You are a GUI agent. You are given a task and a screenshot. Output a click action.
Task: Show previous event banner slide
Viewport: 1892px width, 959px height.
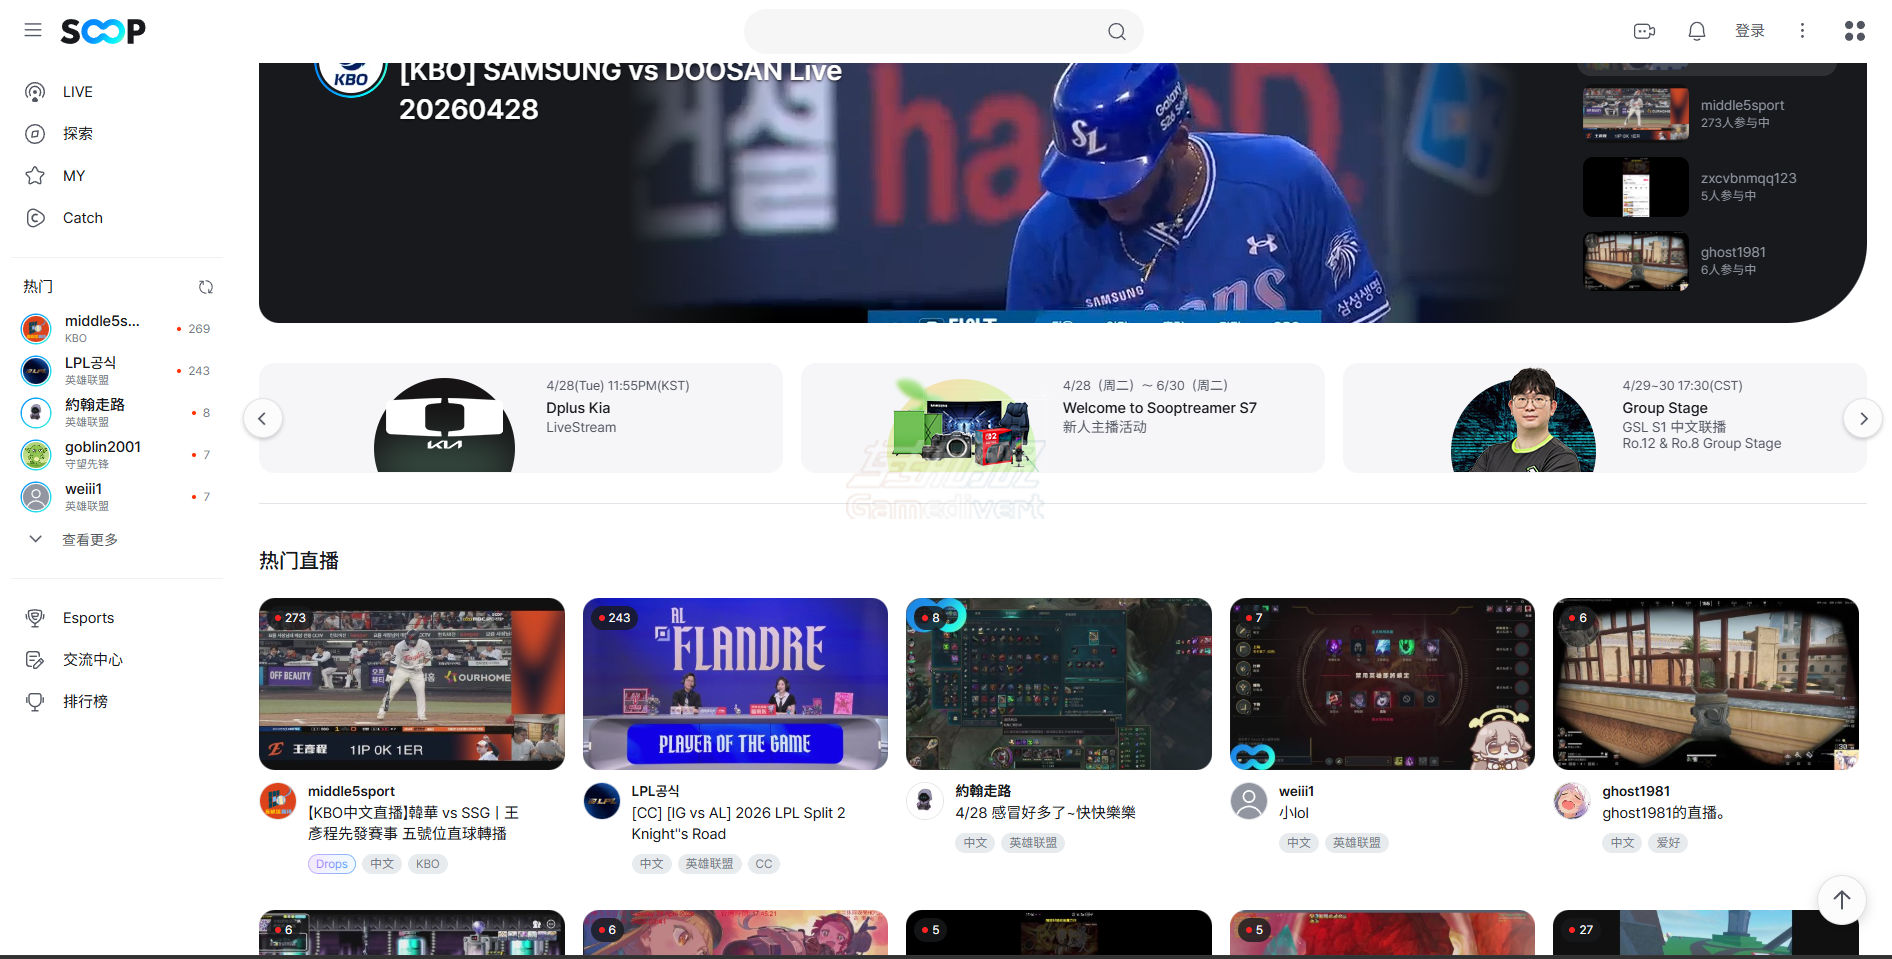tap(262, 418)
